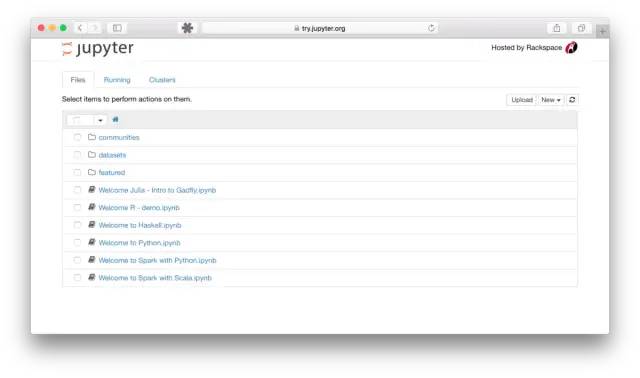640x378 pixels.
Task: Click notebook icon for Spark with Scala
Action: pyautogui.click(x=92, y=278)
